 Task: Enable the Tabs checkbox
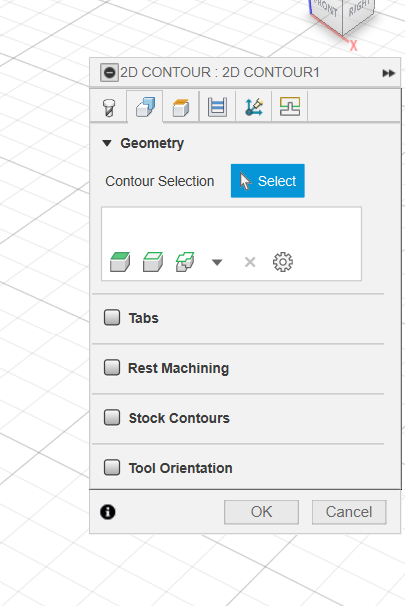coord(112,318)
